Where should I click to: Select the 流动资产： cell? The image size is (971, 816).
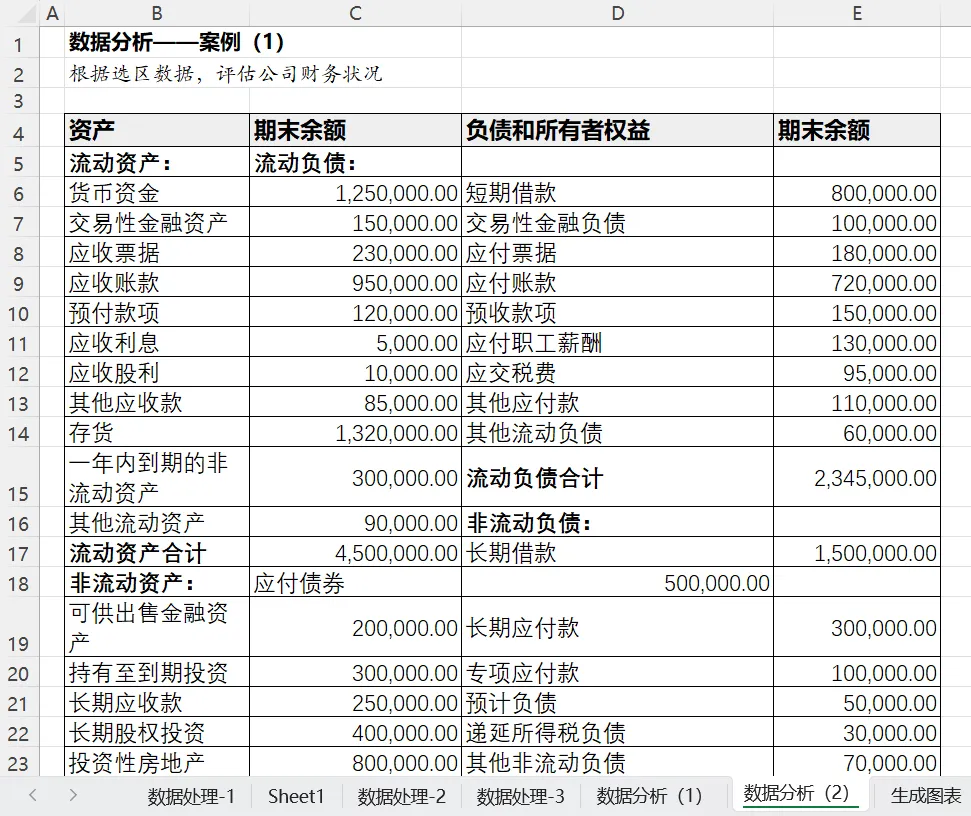[x=157, y=162]
